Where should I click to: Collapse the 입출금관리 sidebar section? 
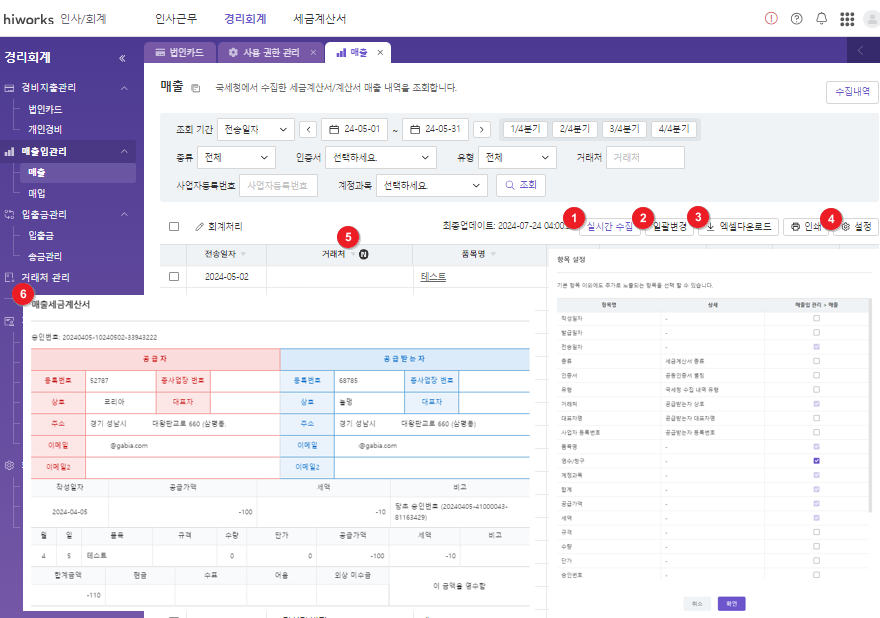tap(125, 214)
